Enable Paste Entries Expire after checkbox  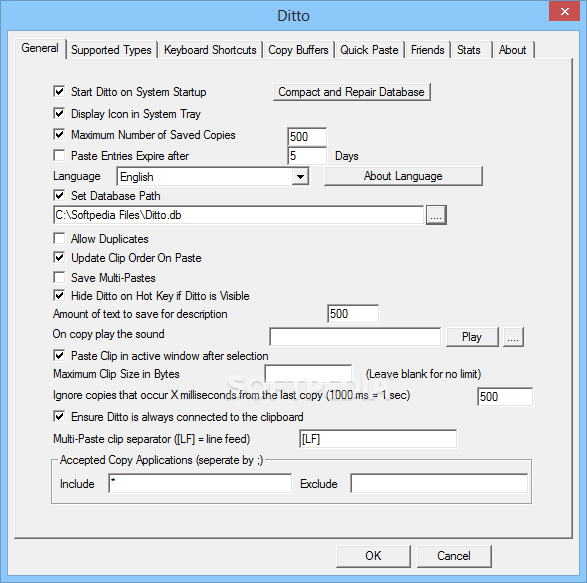59,155
